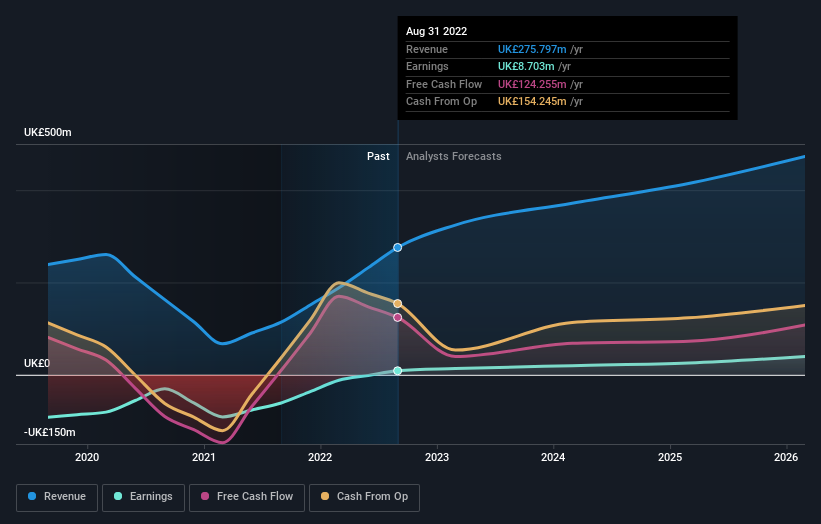Click the Analysts Forecasts label
Screen dimensions: 821x524
tap(453, 156)
